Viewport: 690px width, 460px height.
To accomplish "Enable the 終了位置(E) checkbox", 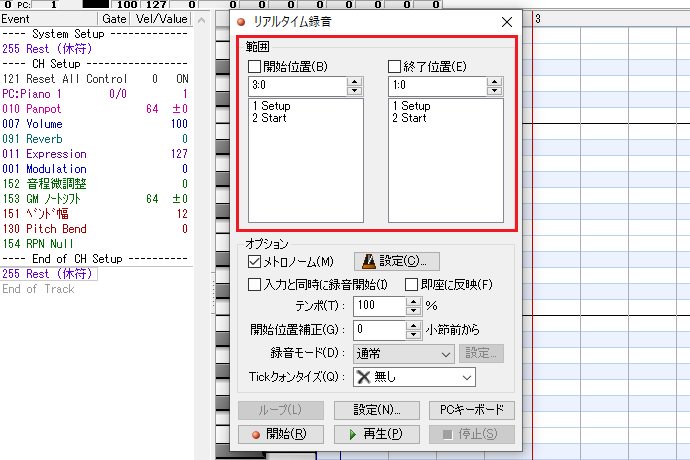I will [x=395, y=67].
